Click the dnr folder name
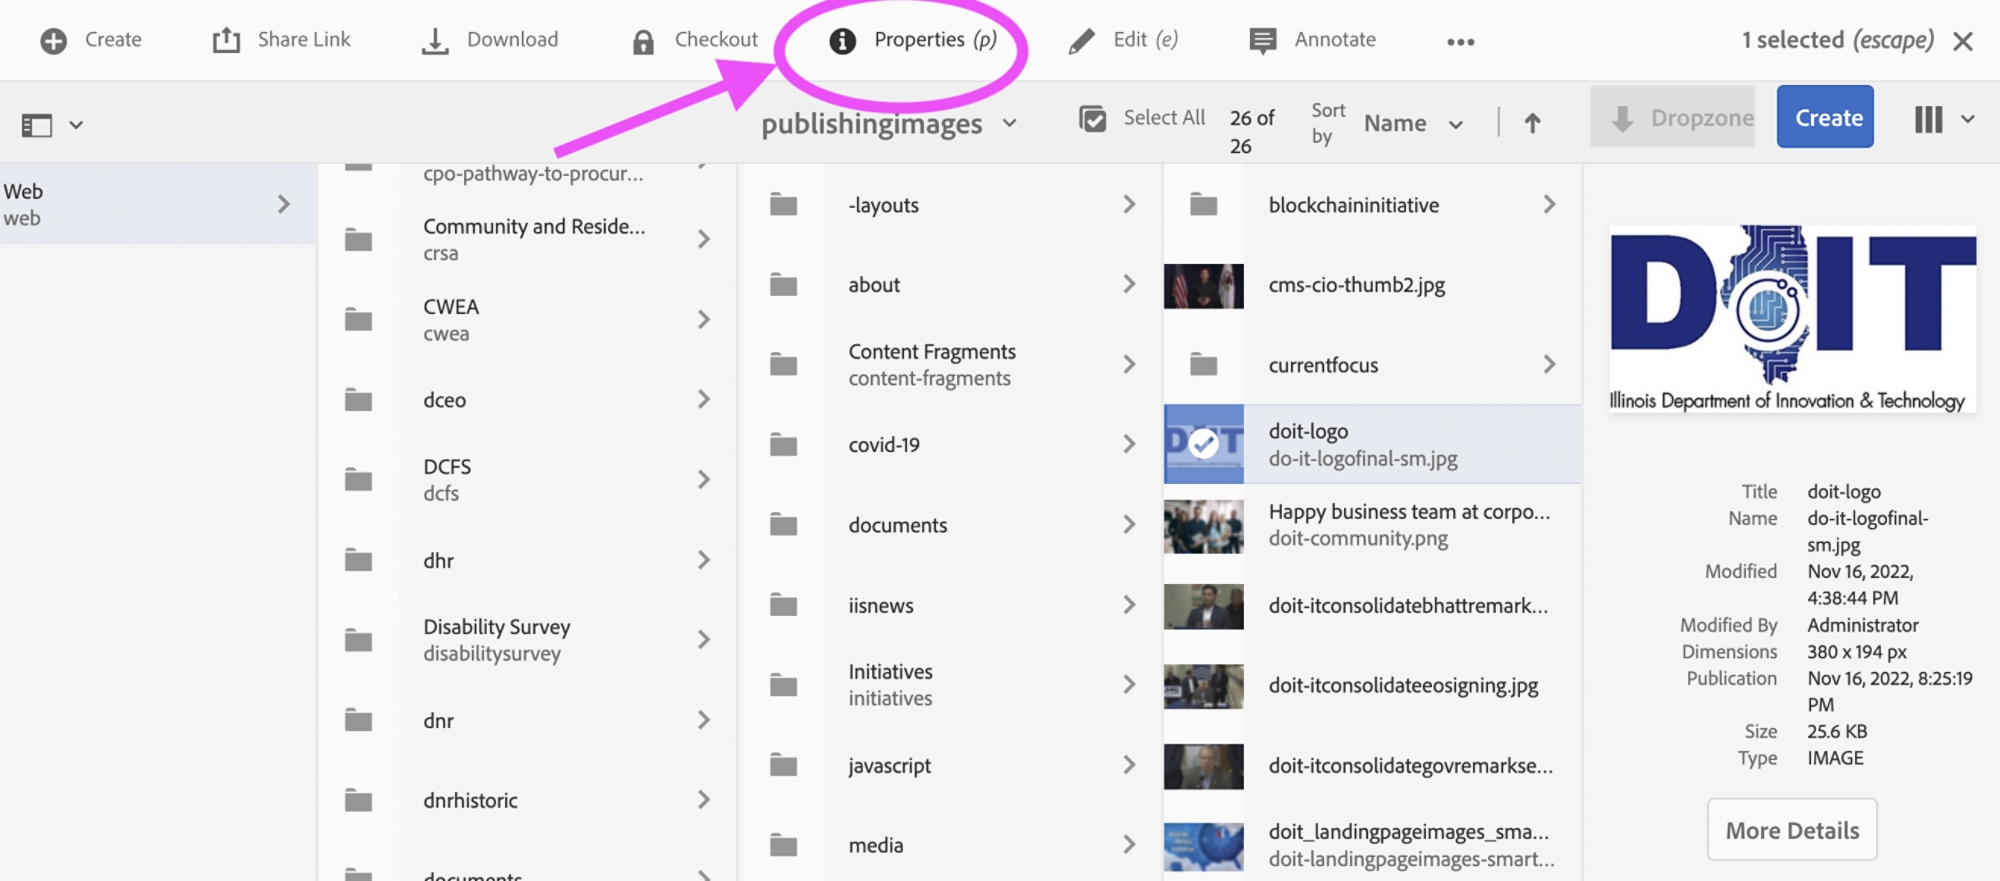The height and width of the screenshot is (881, 2000). click(438, 720)
